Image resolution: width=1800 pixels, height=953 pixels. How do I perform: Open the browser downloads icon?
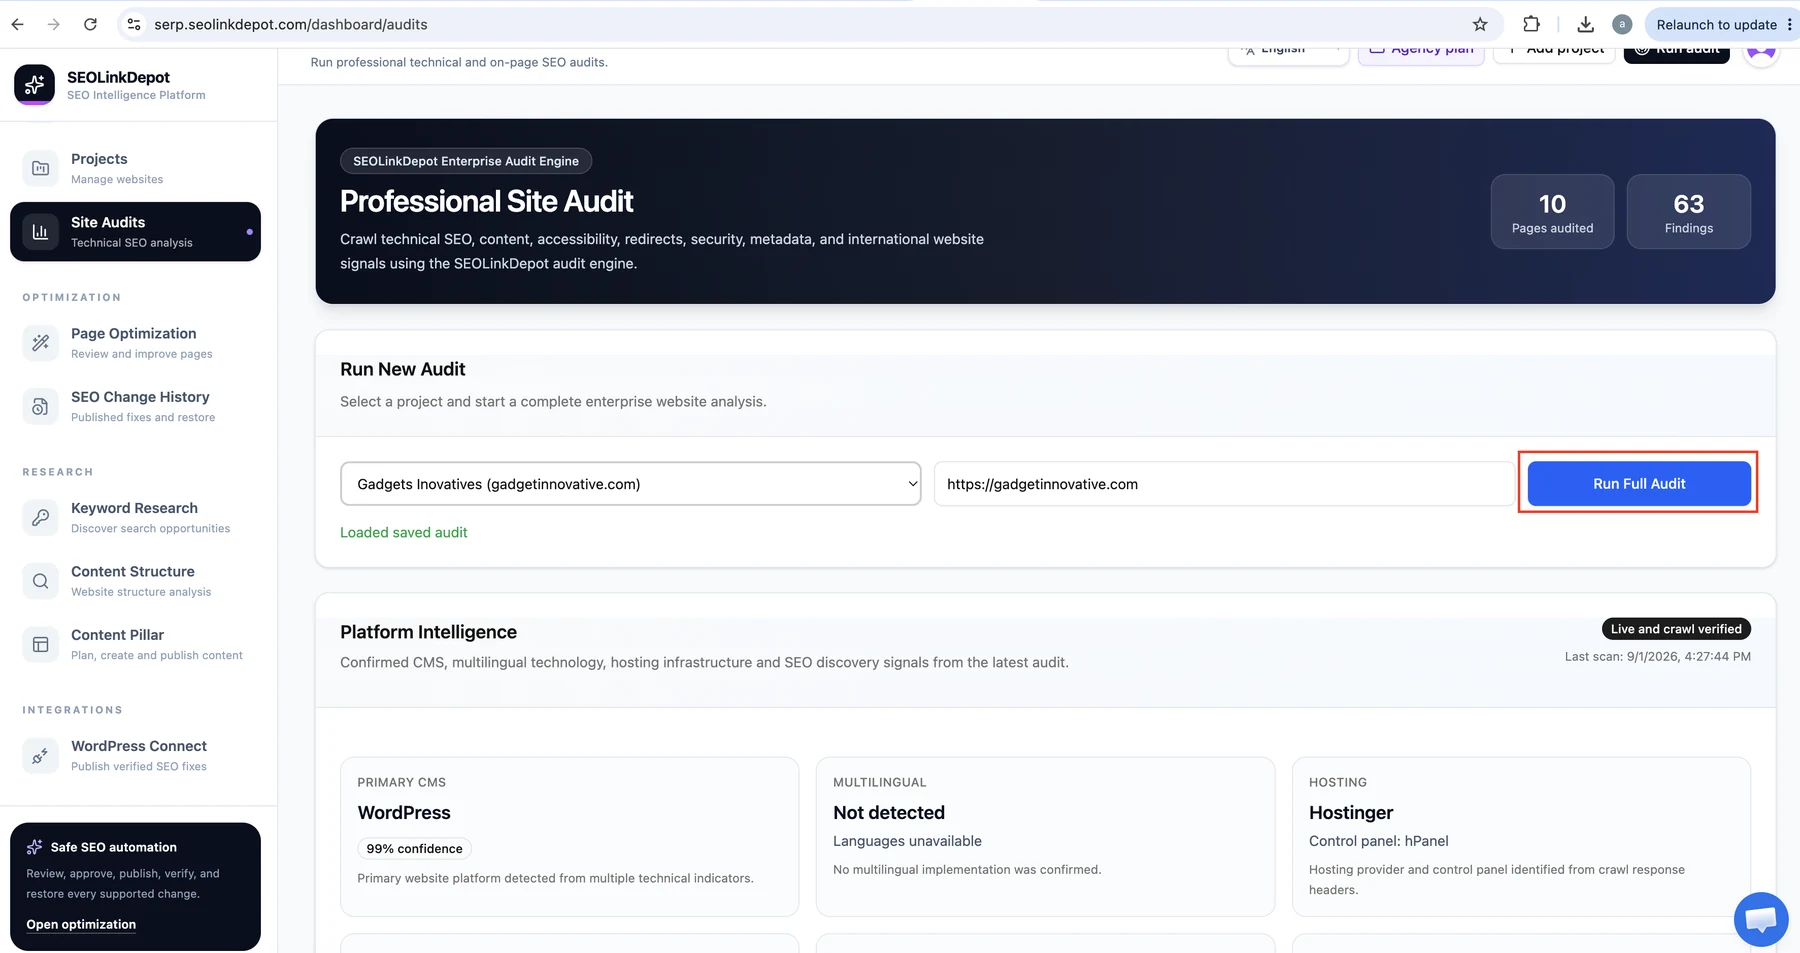click(1585, 24)
